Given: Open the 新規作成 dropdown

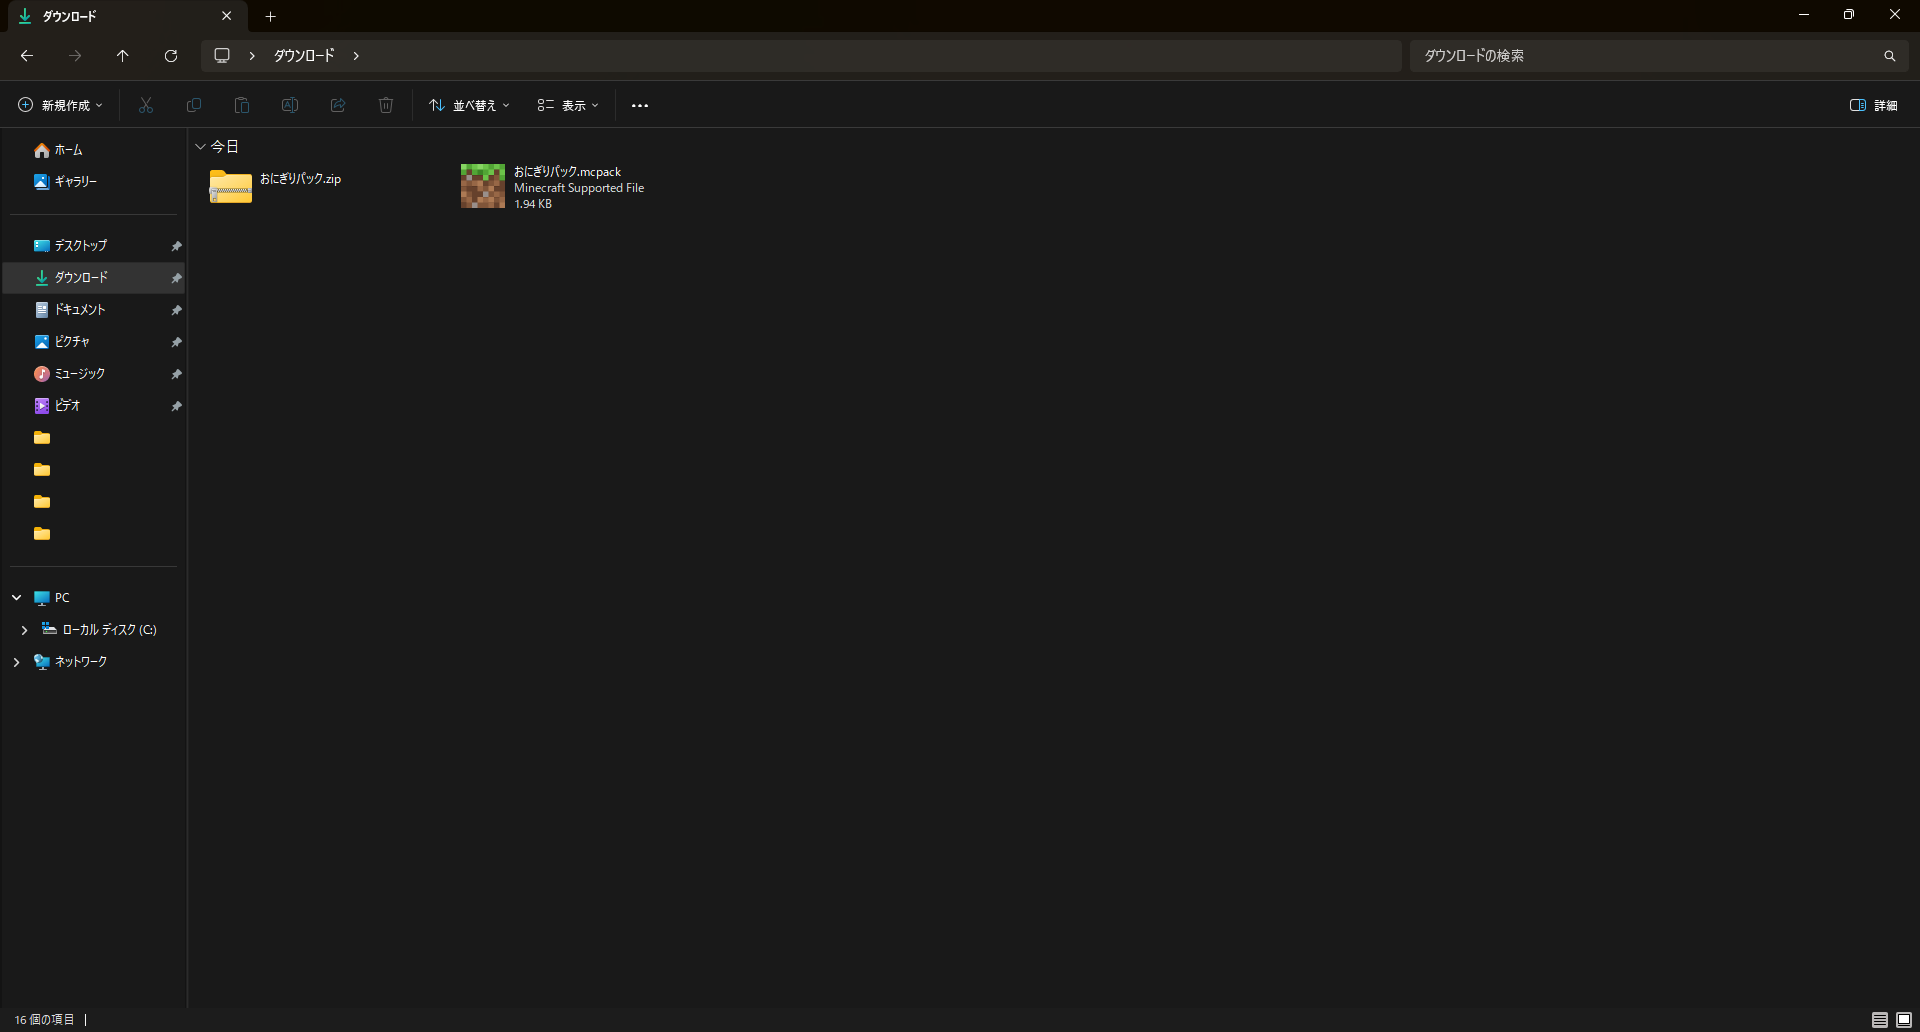Looking at the screenshot, I should (x=60, y=105).
